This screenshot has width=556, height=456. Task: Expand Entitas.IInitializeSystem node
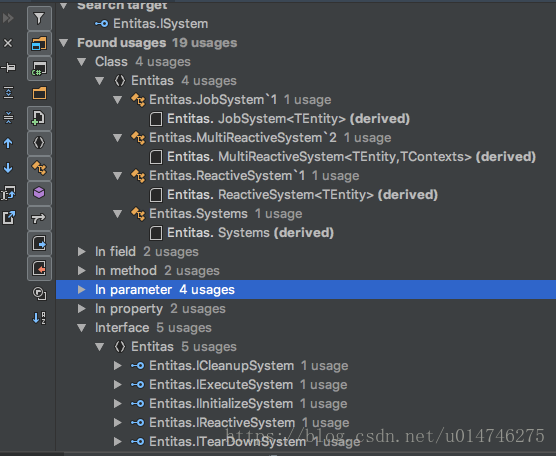pos(118,404)
